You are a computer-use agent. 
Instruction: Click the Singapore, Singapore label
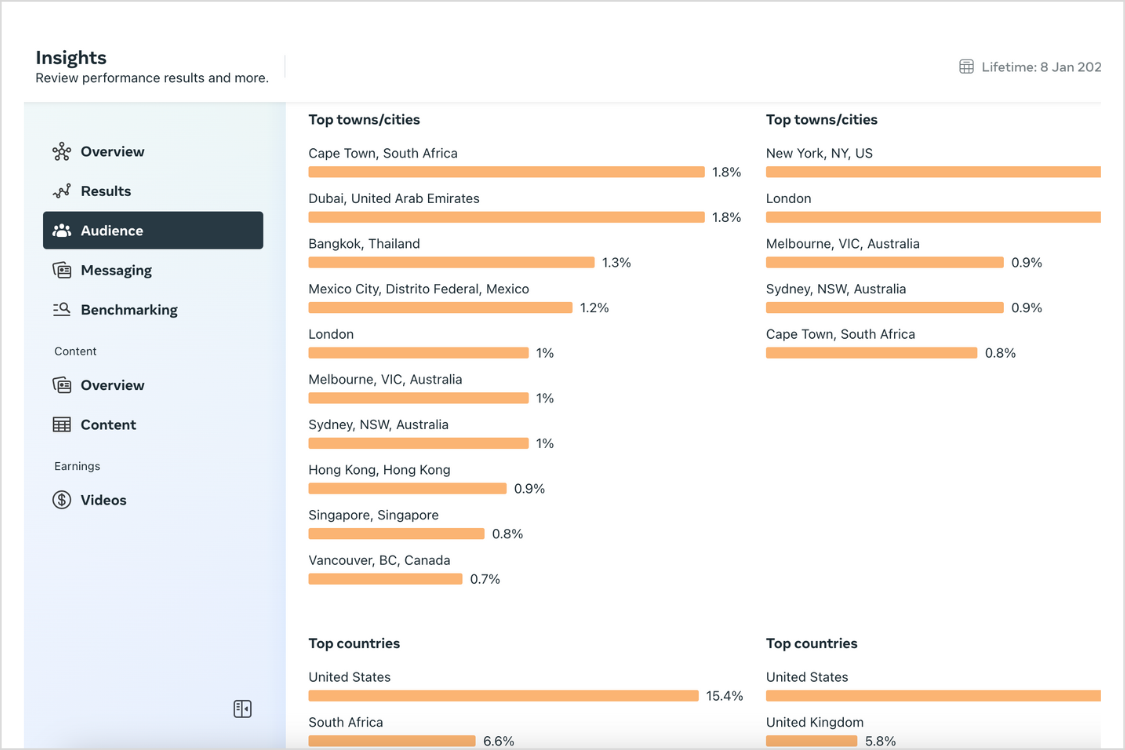(x=374, y=515)
